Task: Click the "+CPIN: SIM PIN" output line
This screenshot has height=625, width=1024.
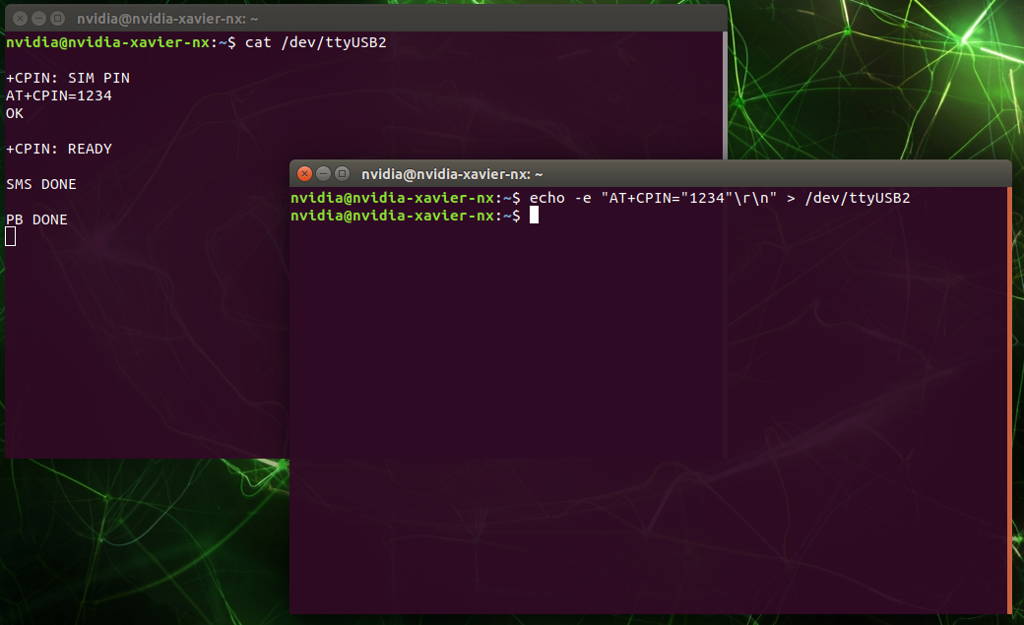Action: [68, 78]
